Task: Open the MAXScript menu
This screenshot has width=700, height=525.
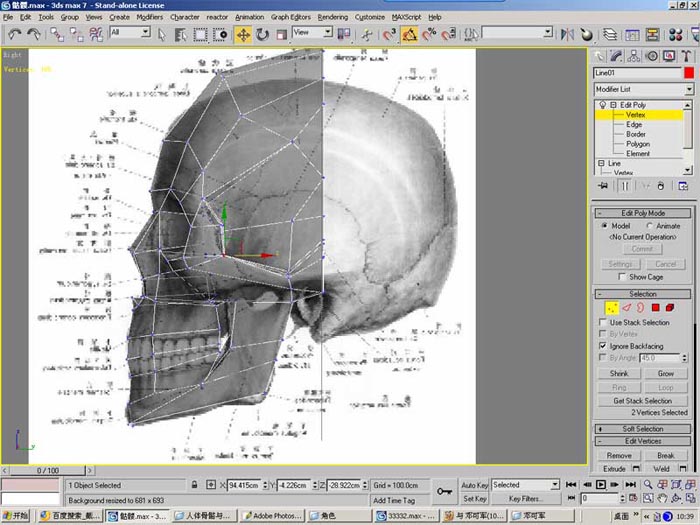Action: click(406, 17)
